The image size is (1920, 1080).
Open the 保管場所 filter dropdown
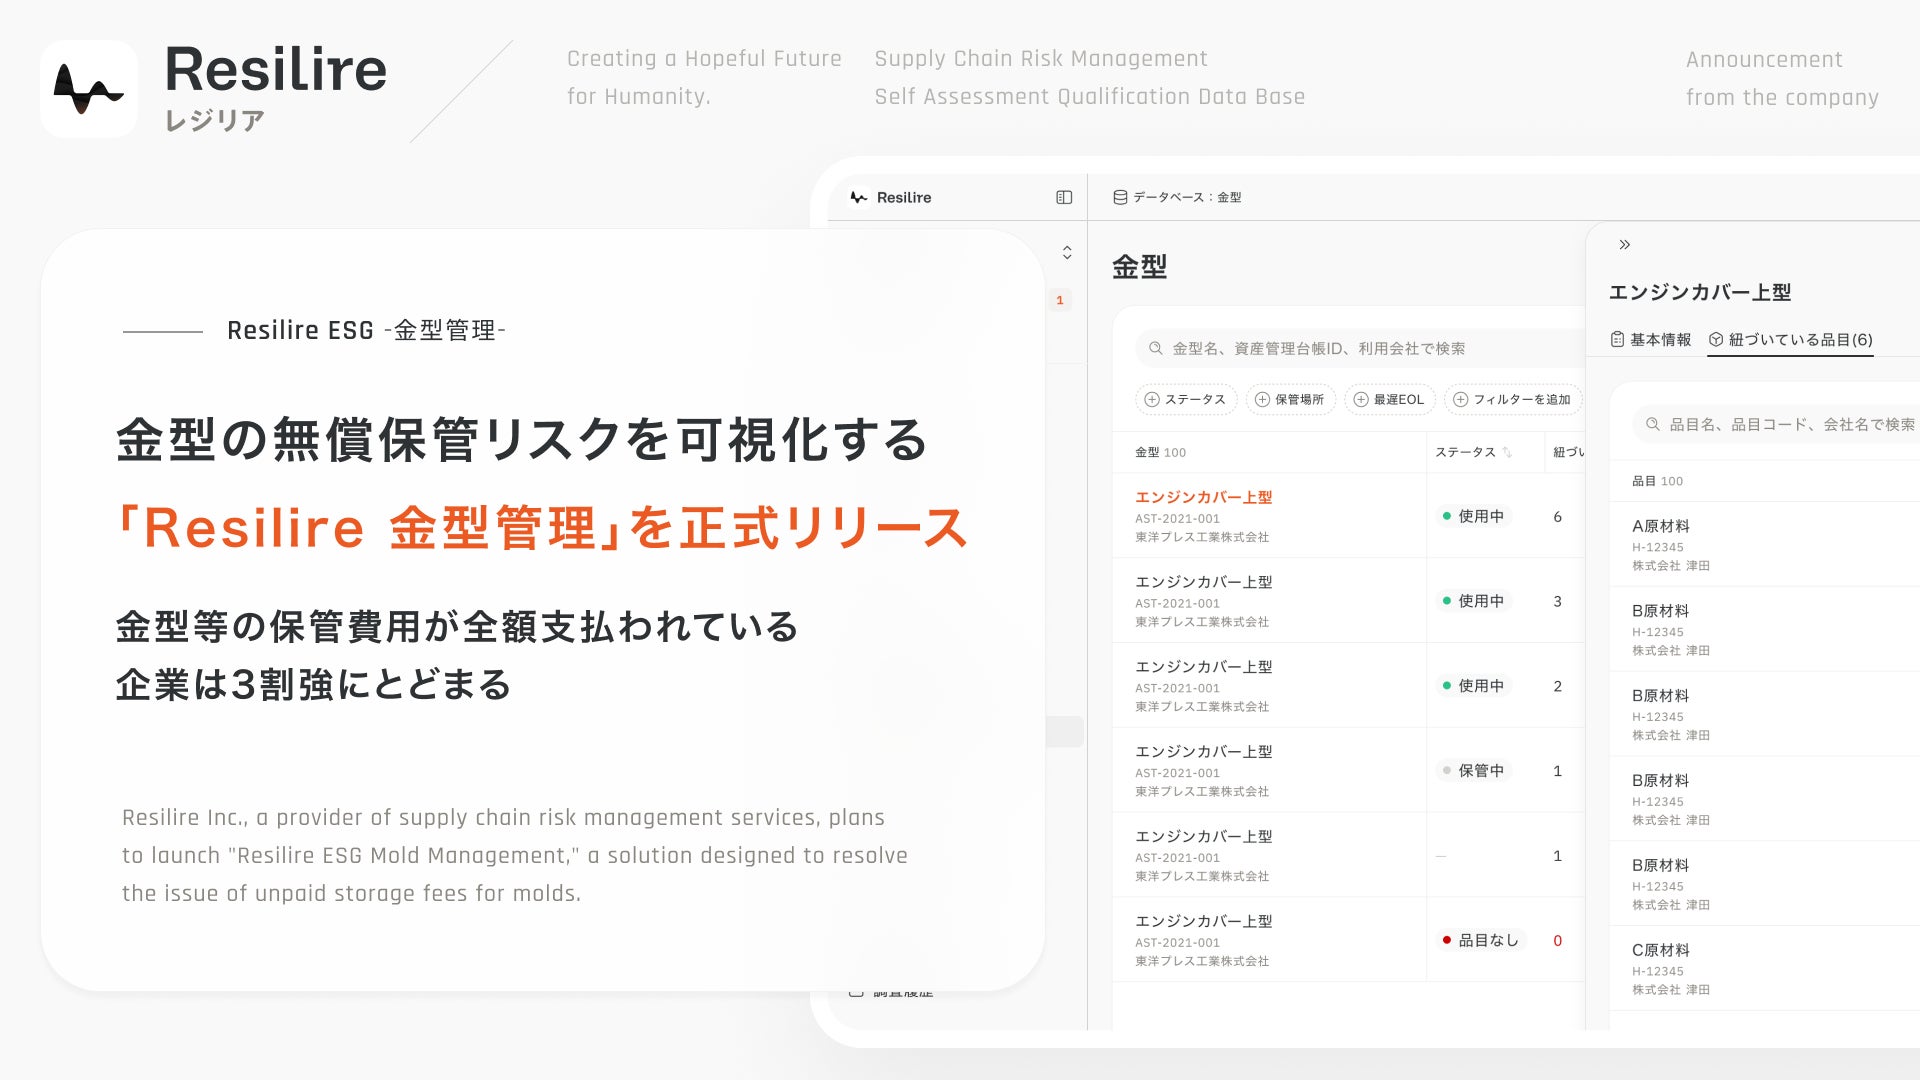tap(1290, 400)
